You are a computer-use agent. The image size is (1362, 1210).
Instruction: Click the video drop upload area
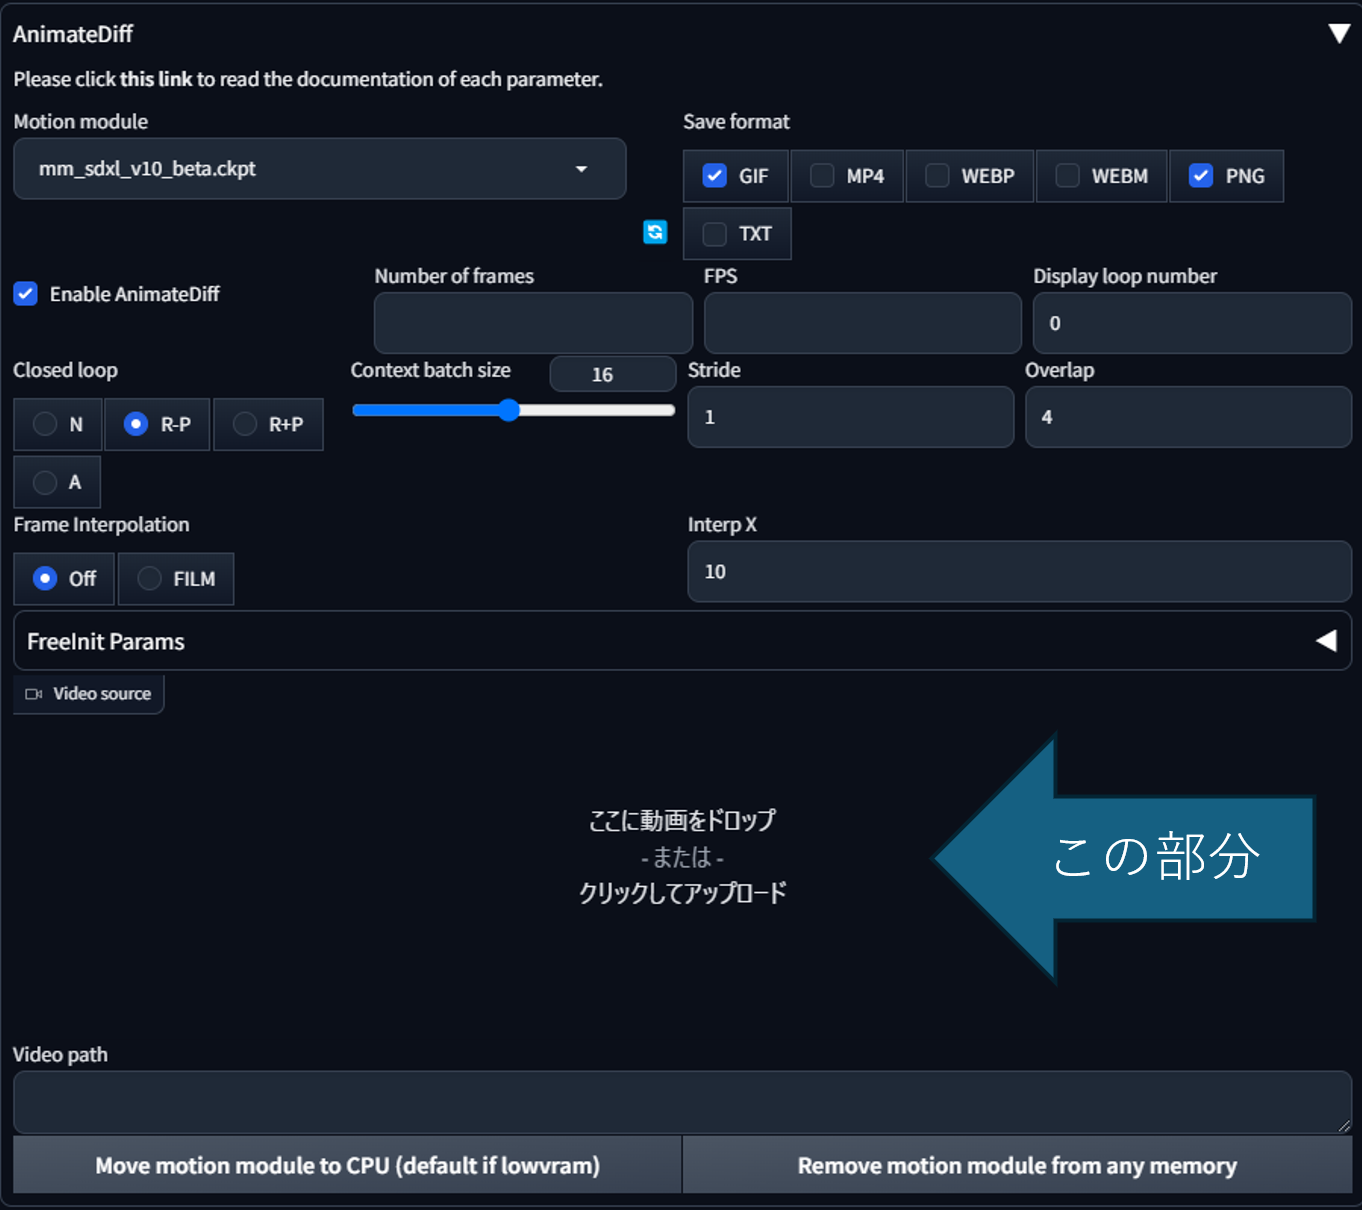[x=682, y=857]
